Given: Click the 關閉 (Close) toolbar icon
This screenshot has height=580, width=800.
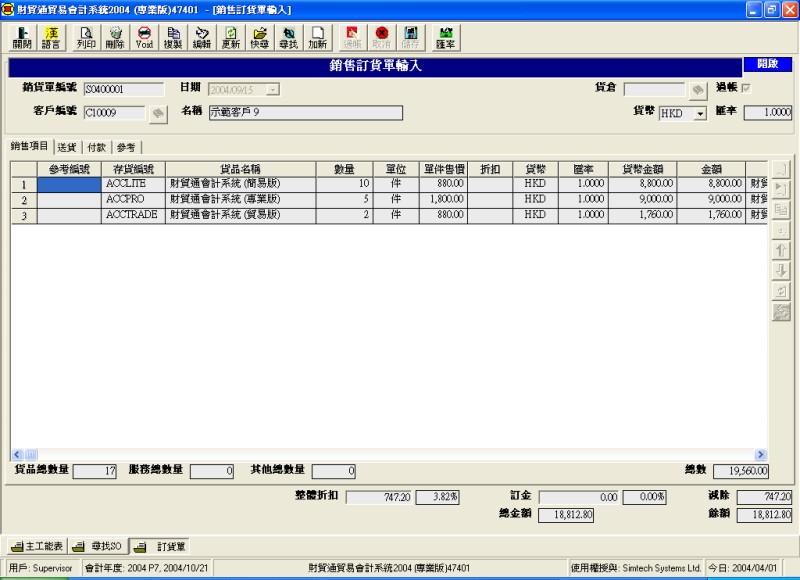Looking at the screenshot, I should tap(21, 38).
